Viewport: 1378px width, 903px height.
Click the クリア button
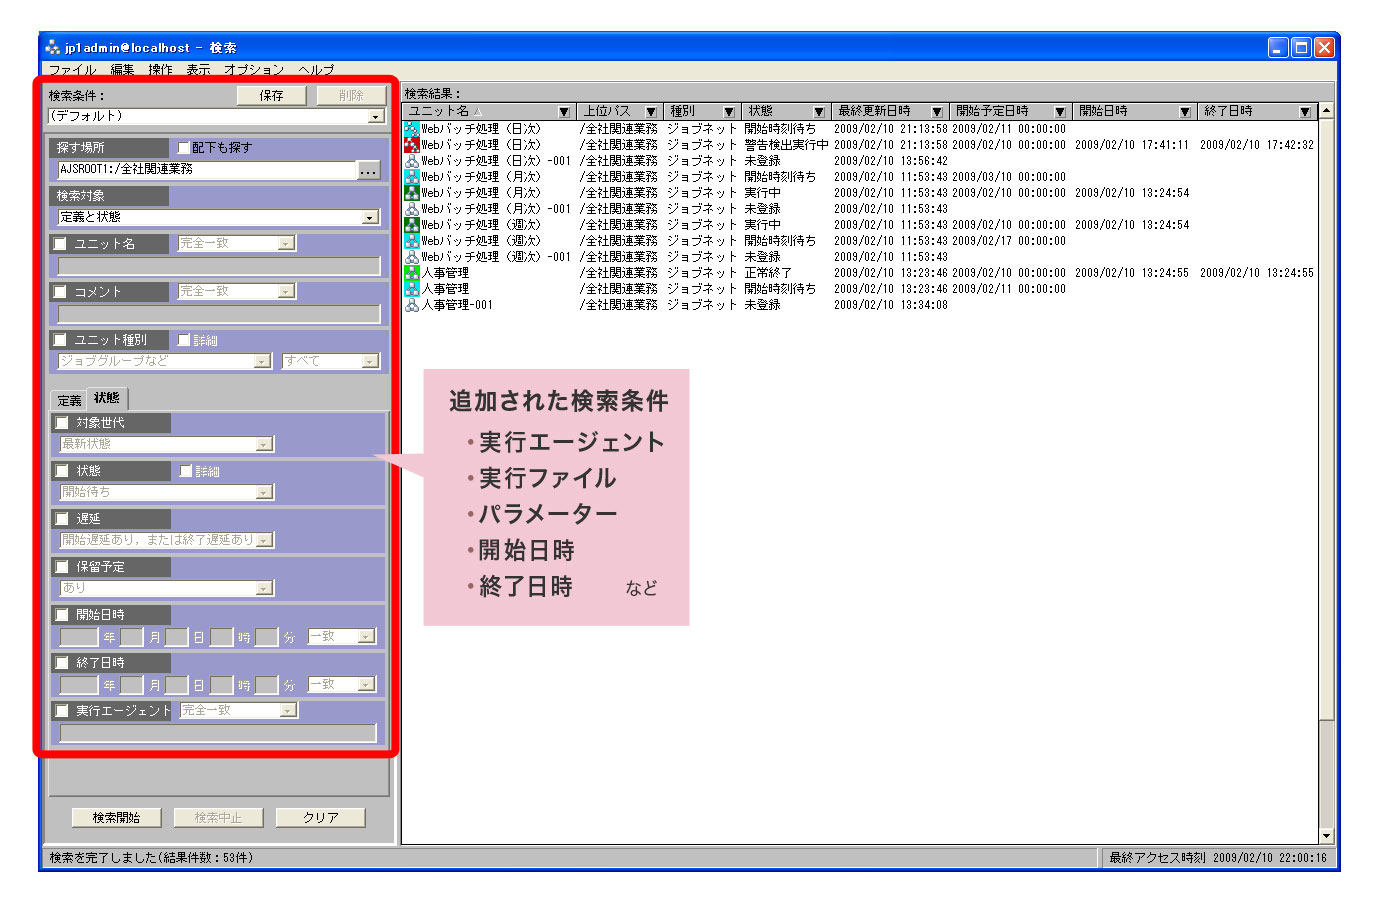point(320,818)
